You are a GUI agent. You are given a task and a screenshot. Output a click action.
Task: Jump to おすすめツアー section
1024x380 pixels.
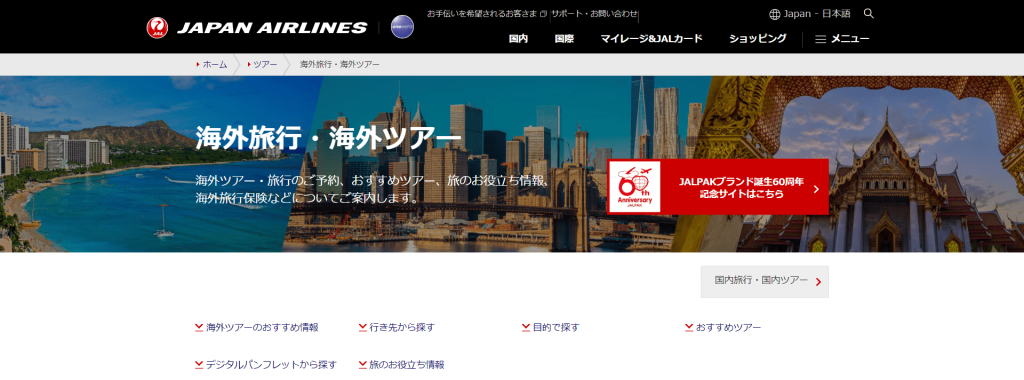click(x=723, y=327)
